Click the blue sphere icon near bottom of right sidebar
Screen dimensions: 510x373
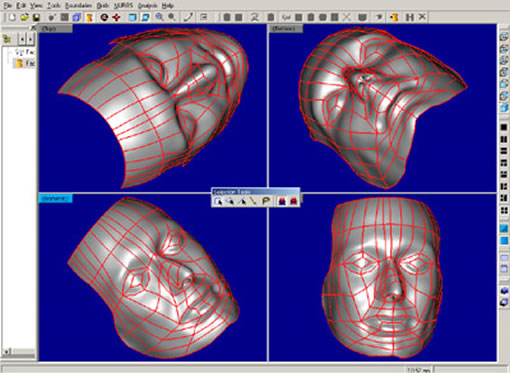(x=504, y=291)
